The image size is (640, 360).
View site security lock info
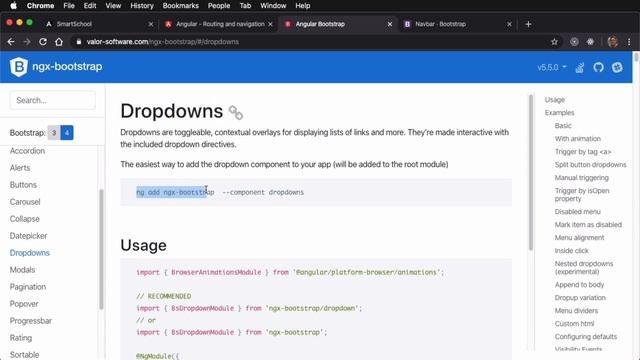pos(79,42)
